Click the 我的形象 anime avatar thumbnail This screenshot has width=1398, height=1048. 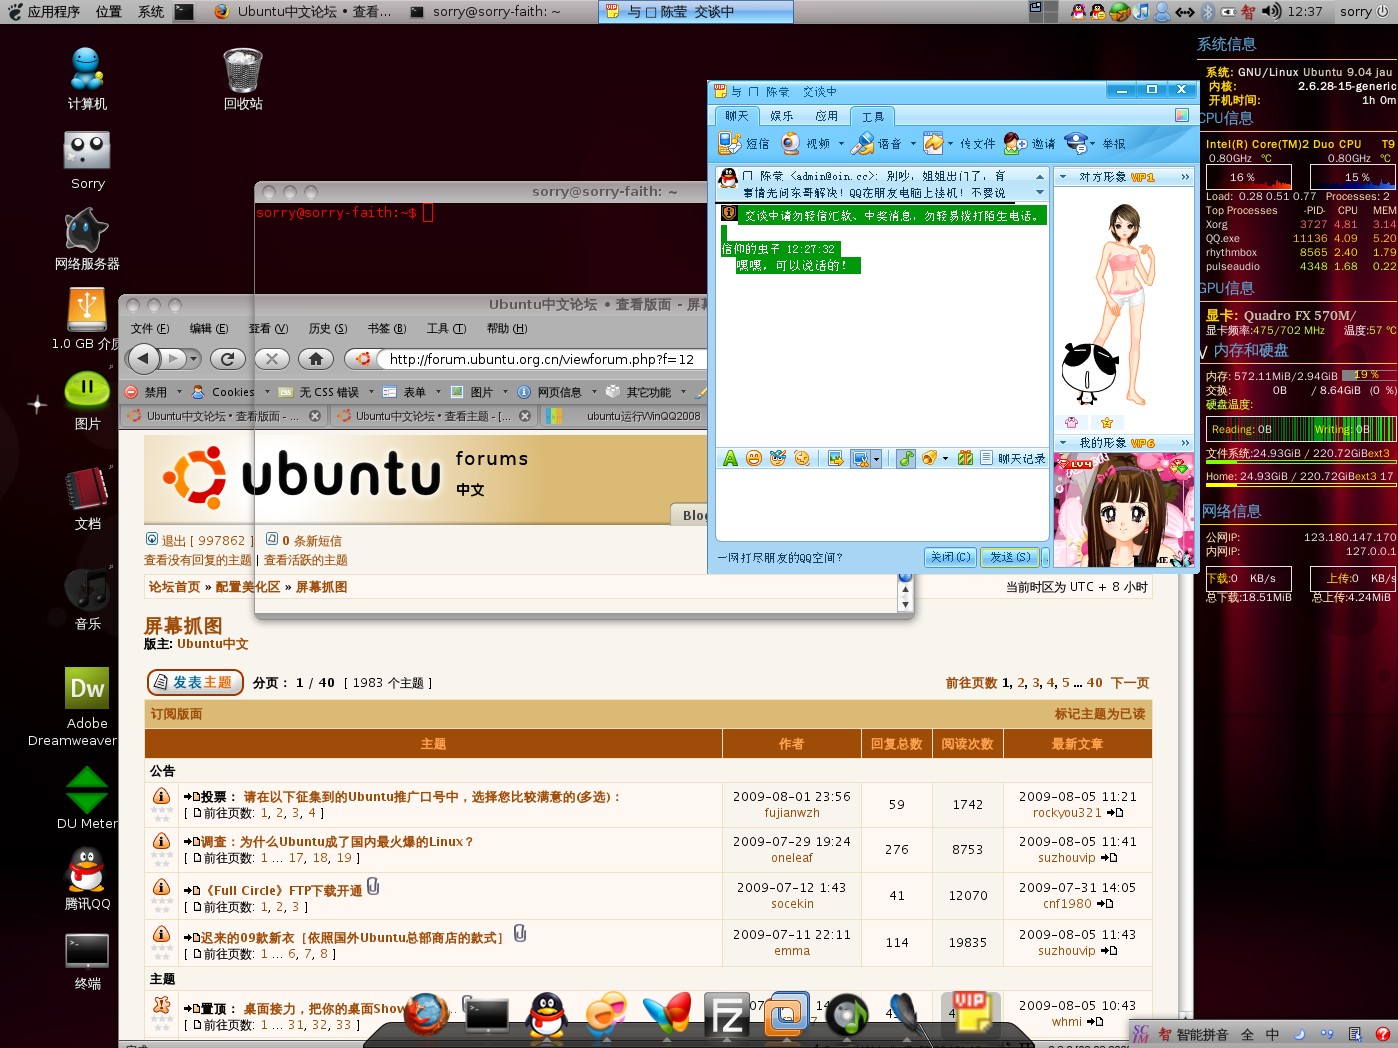[x=1123, y=510]
